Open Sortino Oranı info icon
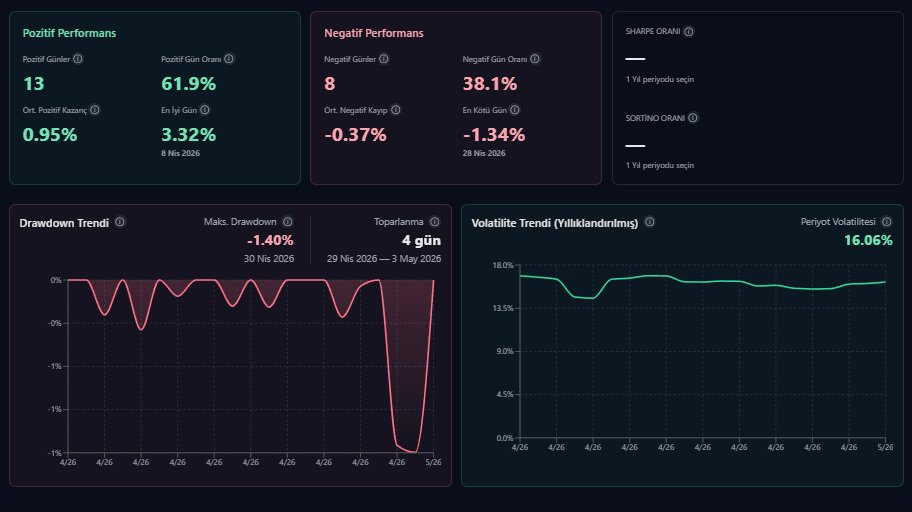 (693, 118)
